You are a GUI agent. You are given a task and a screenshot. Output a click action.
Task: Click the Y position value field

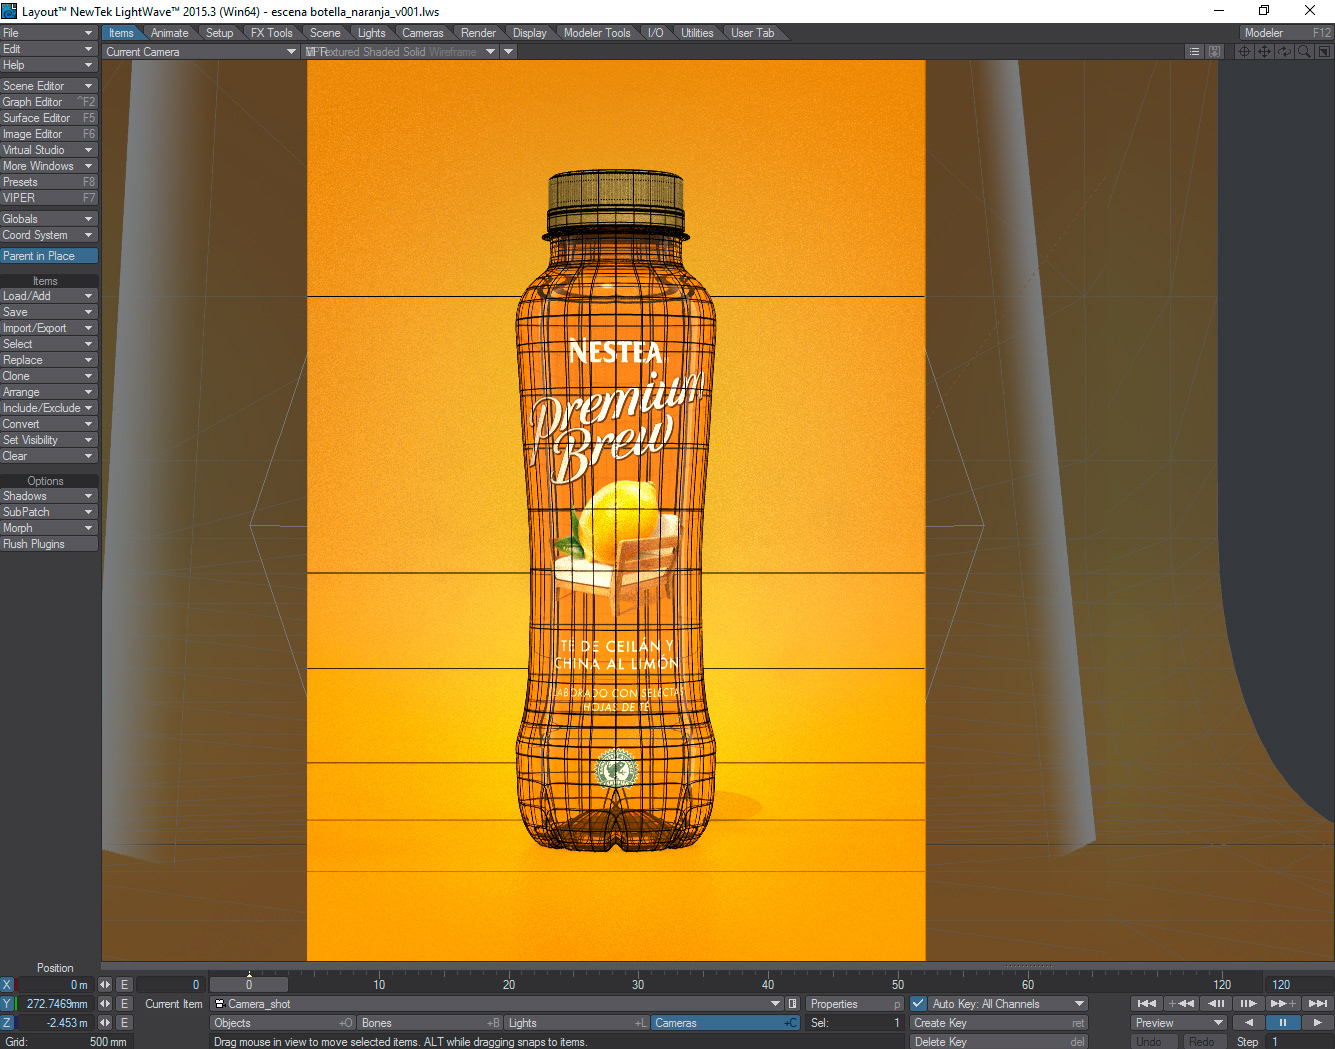[54, 1004]
